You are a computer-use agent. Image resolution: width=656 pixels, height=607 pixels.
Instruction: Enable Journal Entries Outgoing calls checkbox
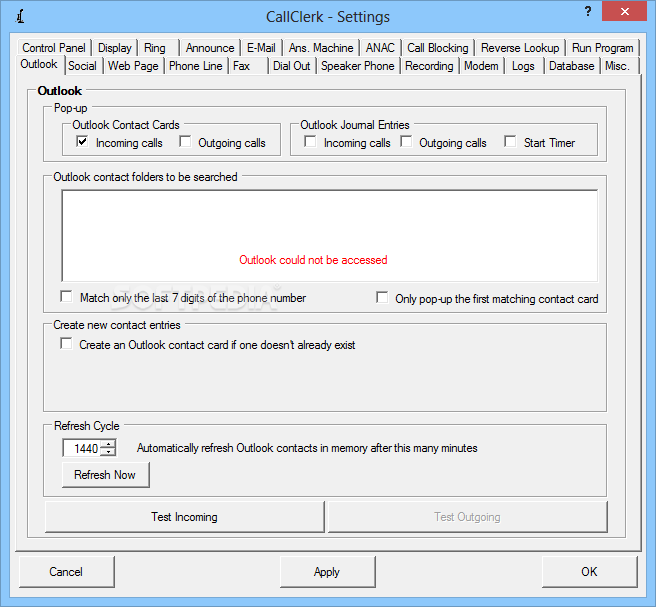pos(406,141)
